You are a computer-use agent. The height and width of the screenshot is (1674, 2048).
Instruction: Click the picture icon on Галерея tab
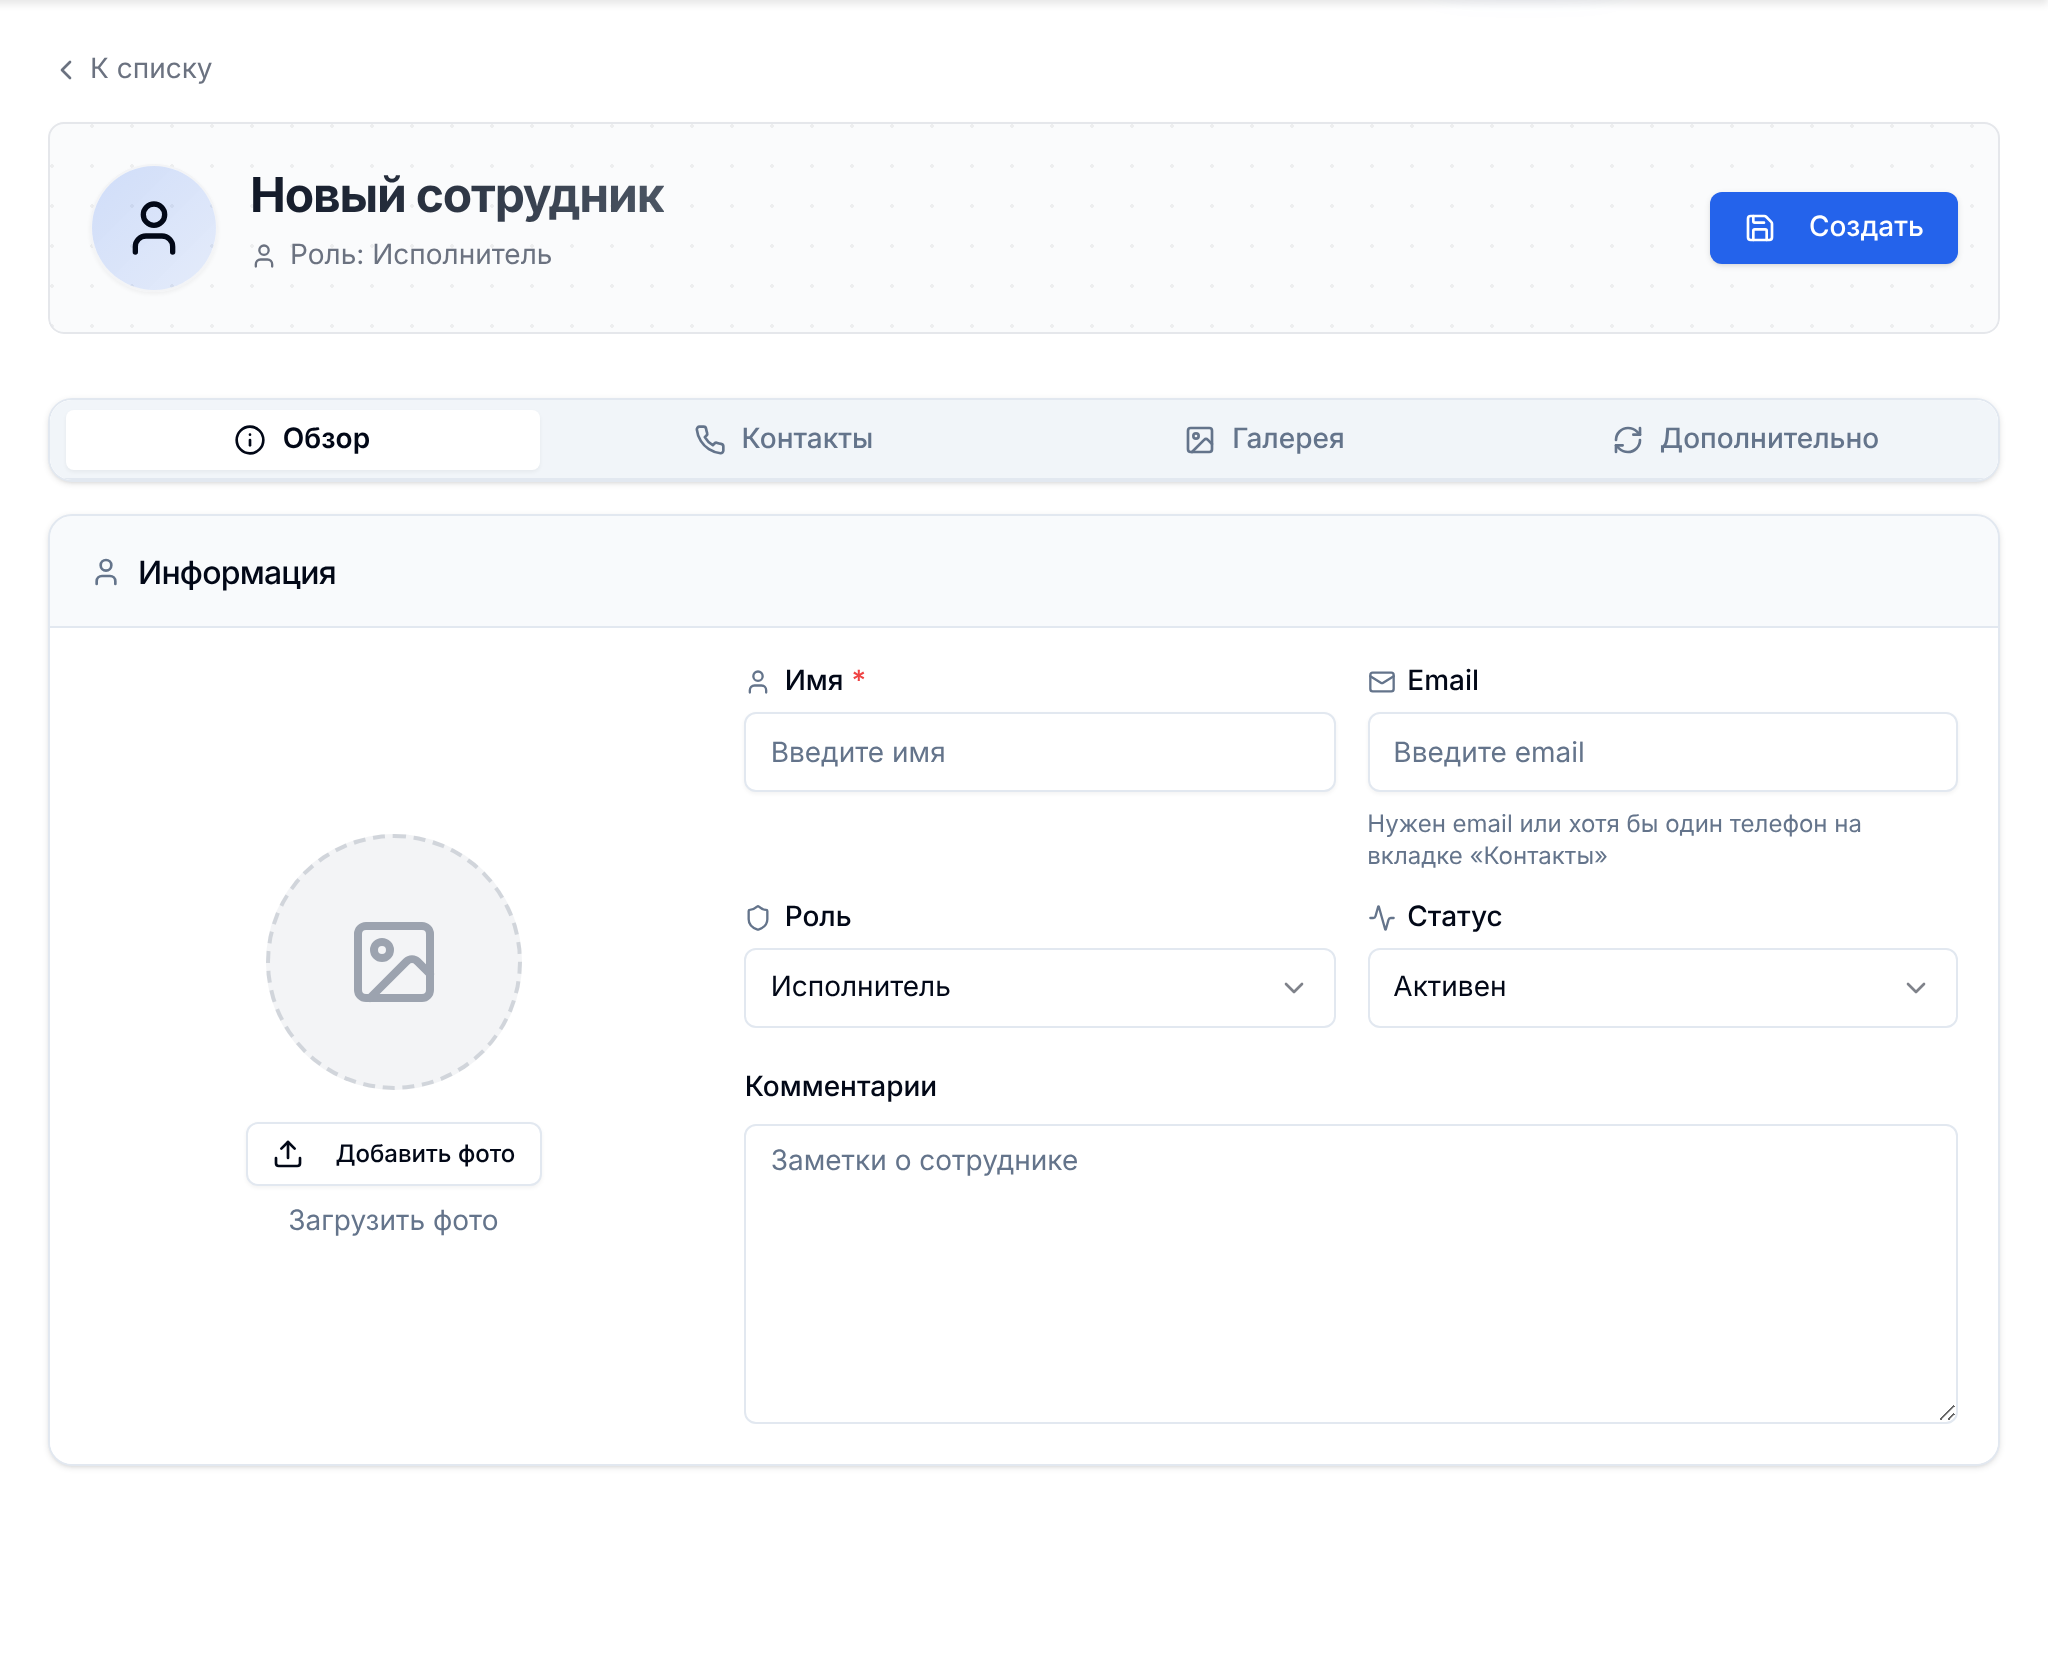pos(1200,440)
